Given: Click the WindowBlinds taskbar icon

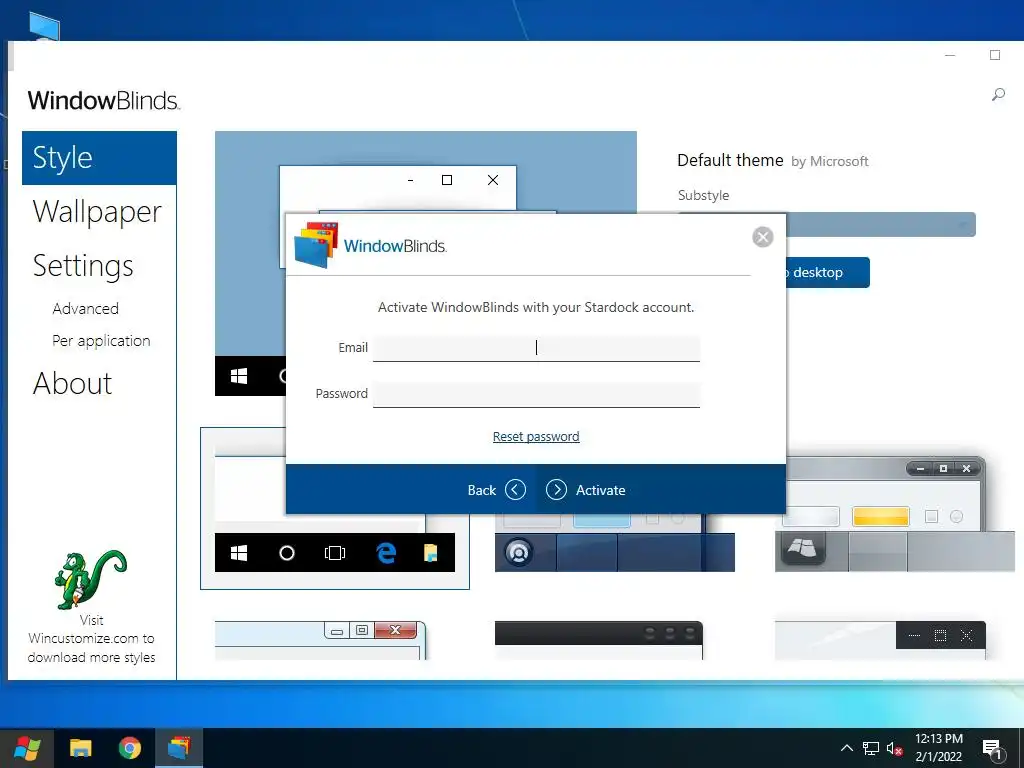Looking at the screenshot, I should [179, 748].
